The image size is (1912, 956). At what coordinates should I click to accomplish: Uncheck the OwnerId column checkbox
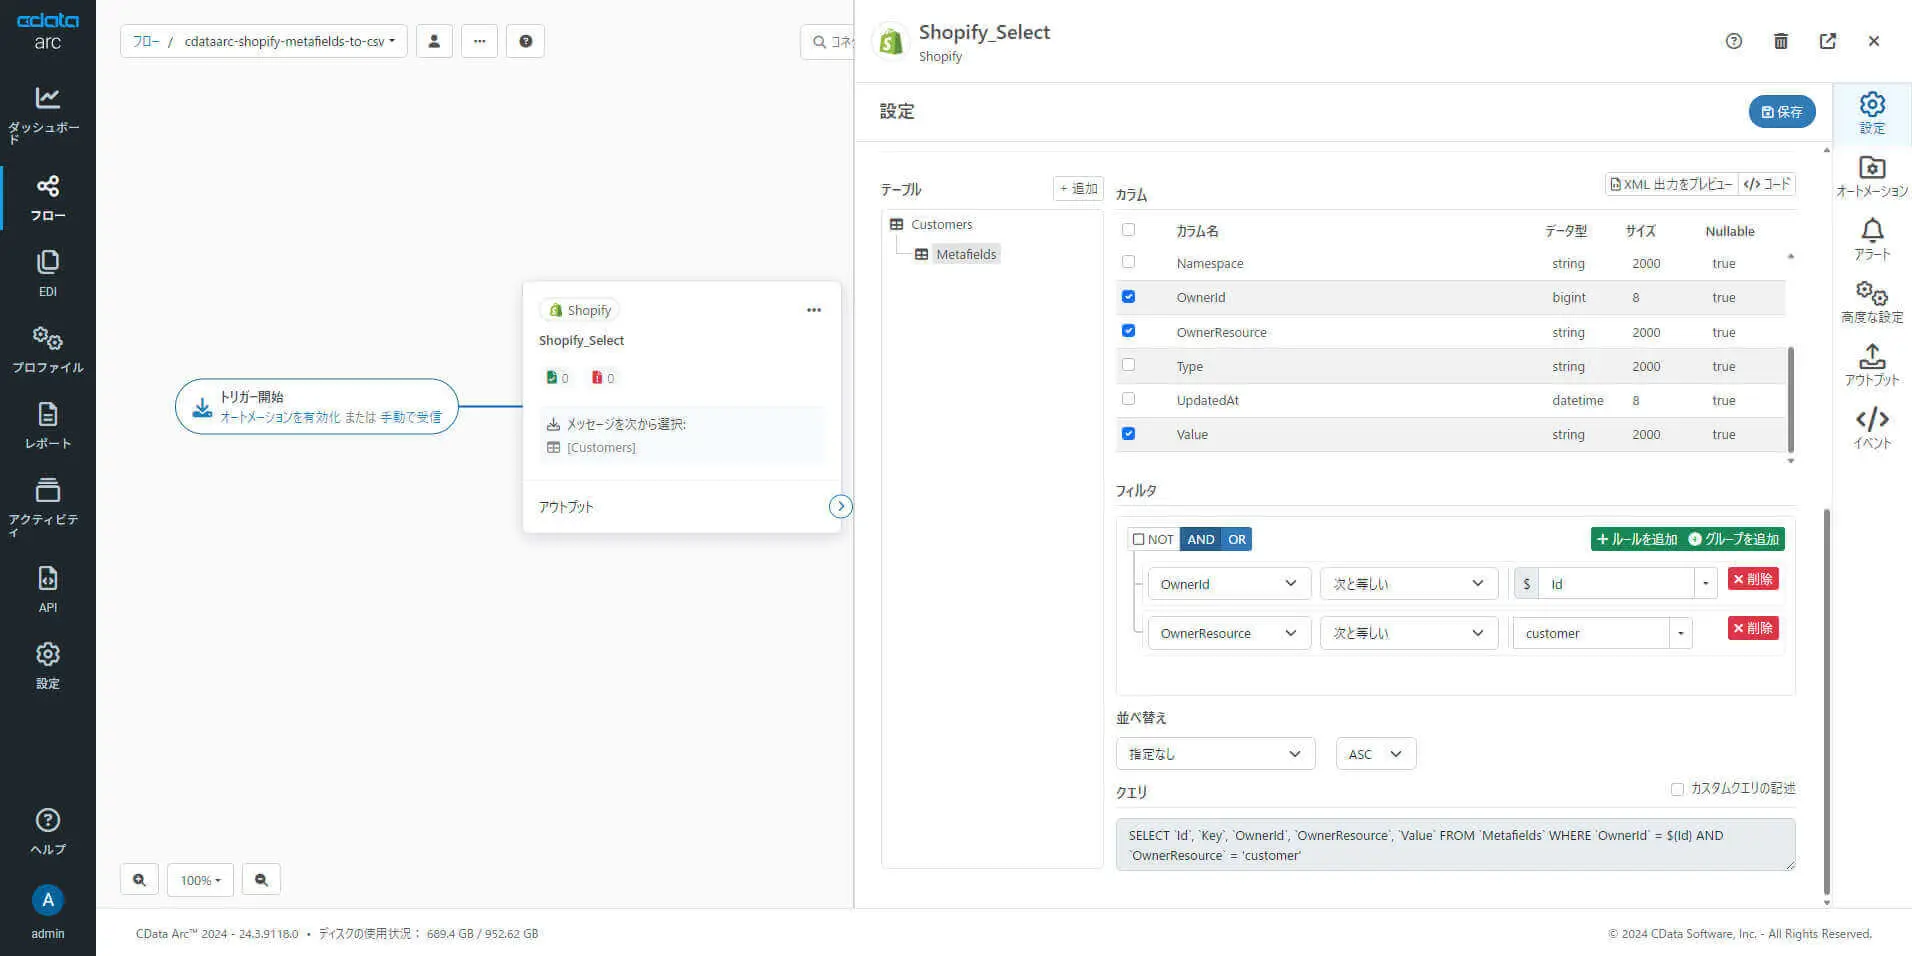pos(1128,297)
